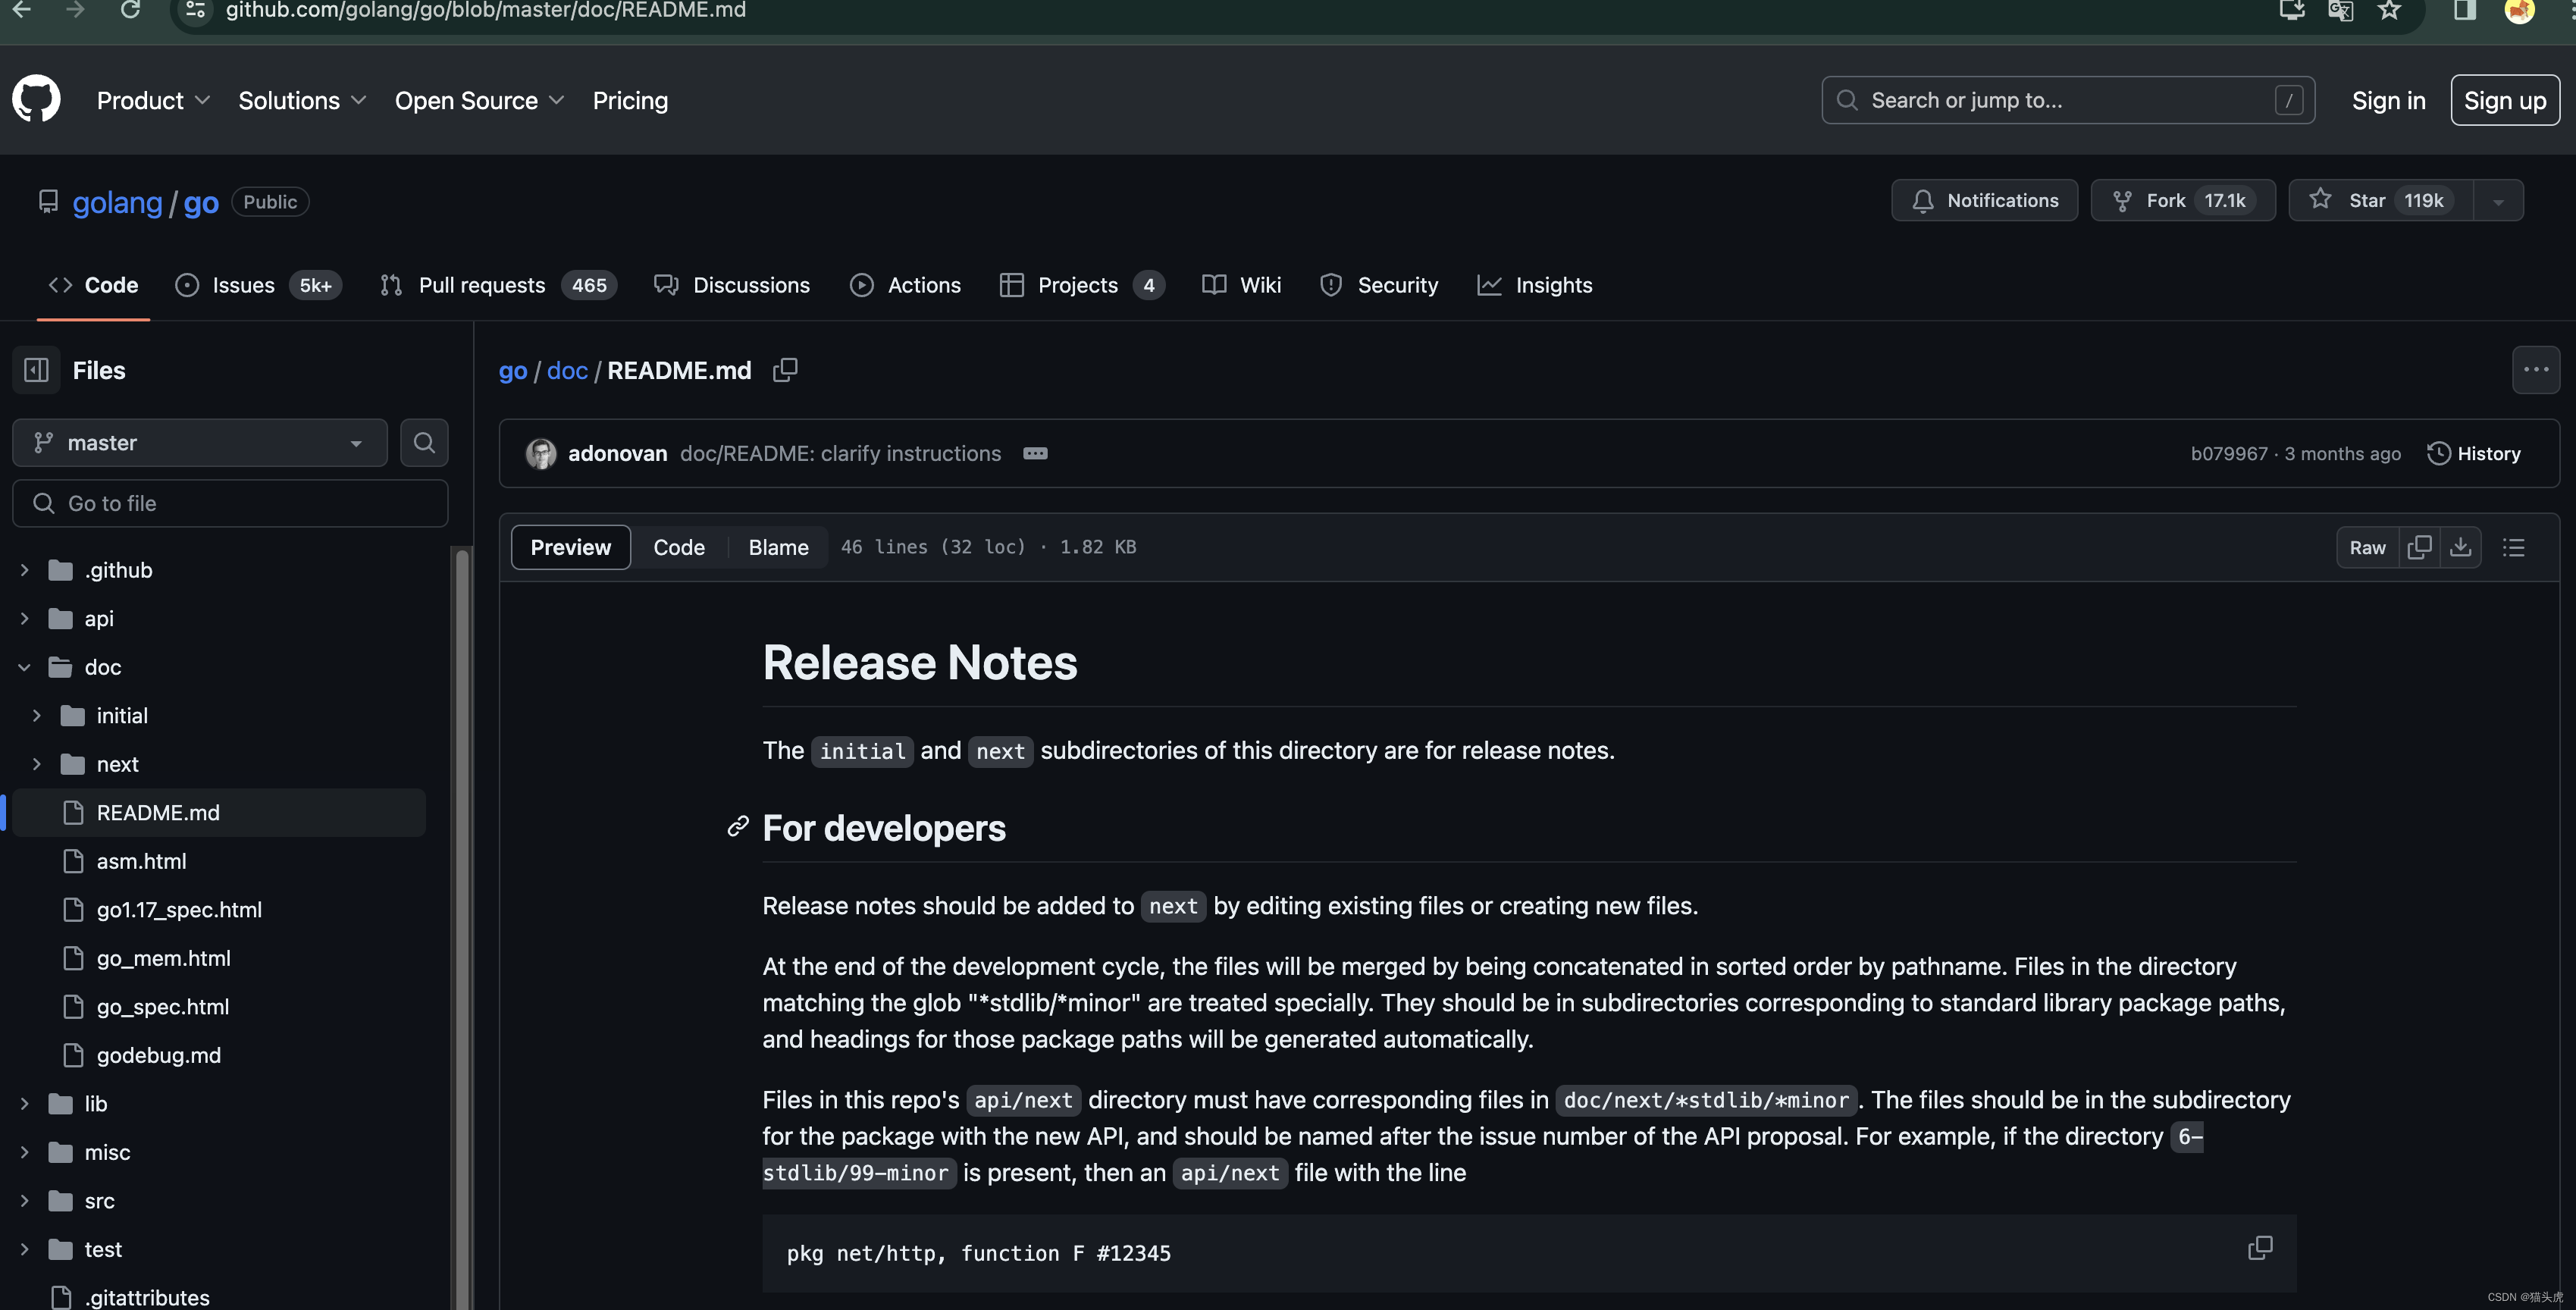This screenshot has width=2576, height=1310.
Task: Click the search files magnifier button
Action: click(x=424, y=443)
